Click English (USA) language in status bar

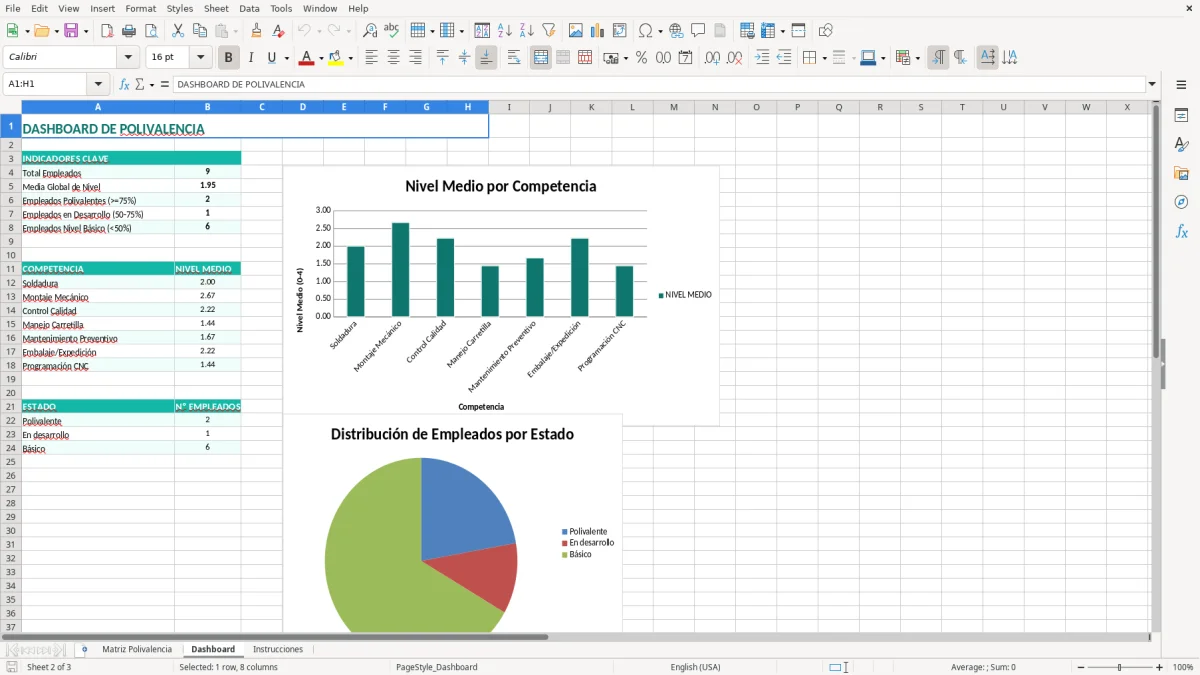tap(695, 667)
